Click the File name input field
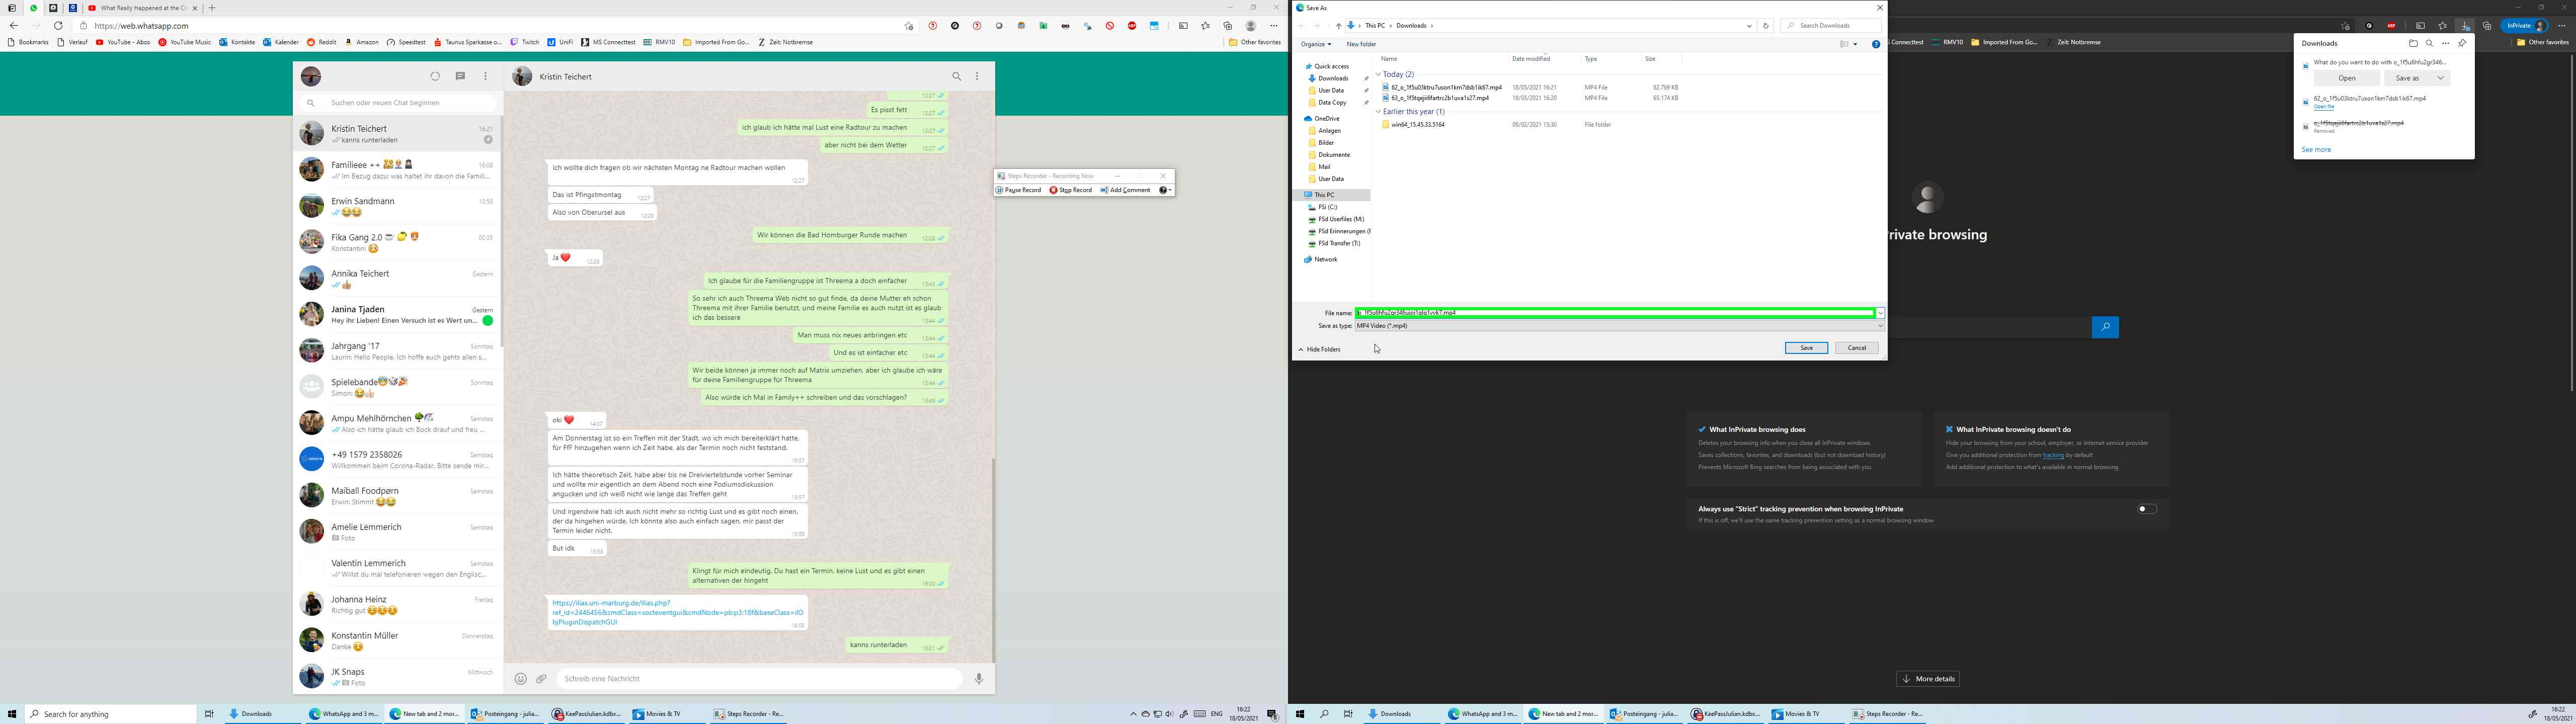The width and height of the screenshot is (2576, 724). click(1614, 313)
